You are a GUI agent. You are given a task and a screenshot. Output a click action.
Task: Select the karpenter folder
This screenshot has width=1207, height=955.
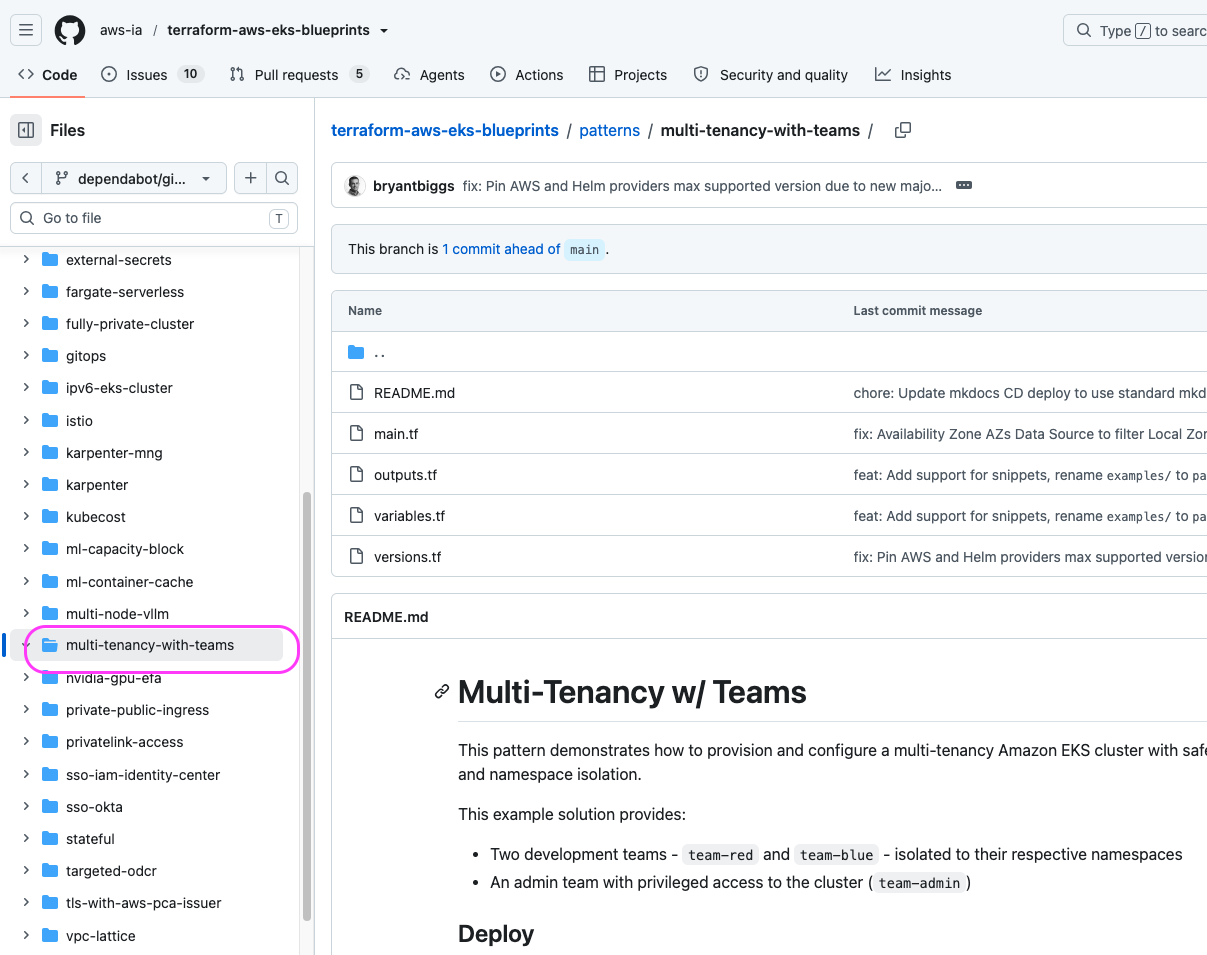[97, 485]
